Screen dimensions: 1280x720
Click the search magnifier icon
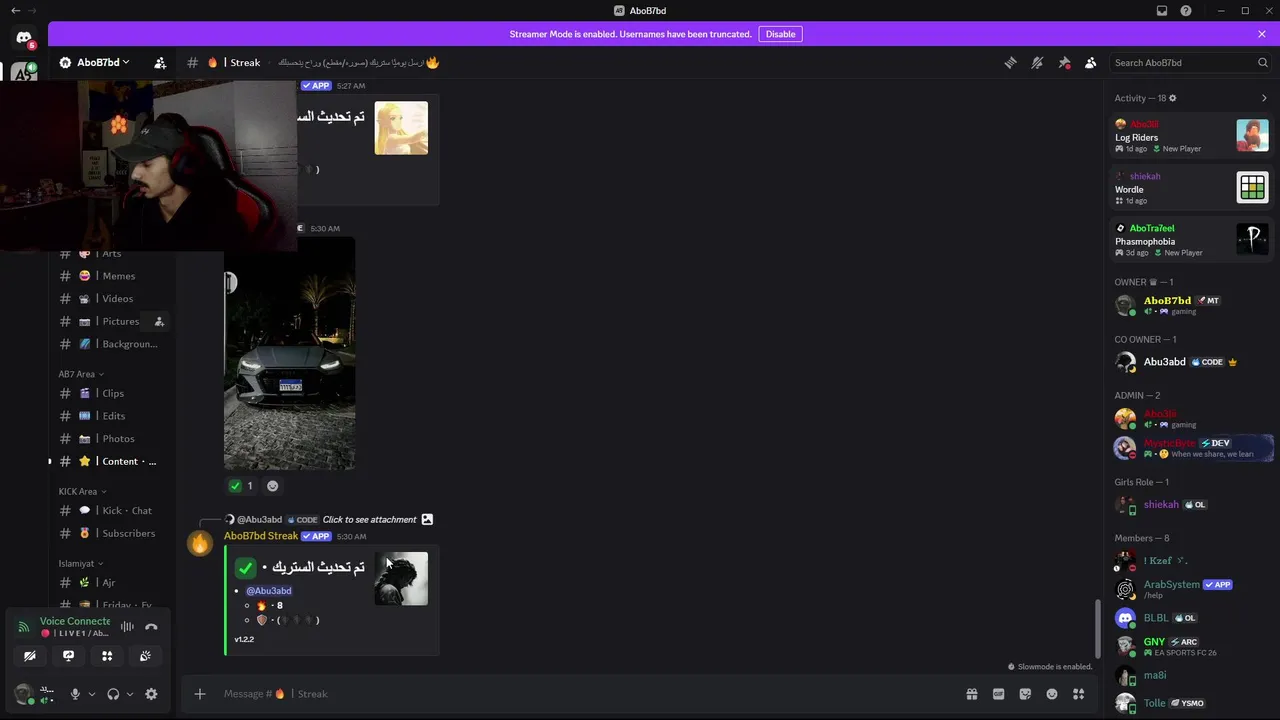click(x=1262, y=62)
